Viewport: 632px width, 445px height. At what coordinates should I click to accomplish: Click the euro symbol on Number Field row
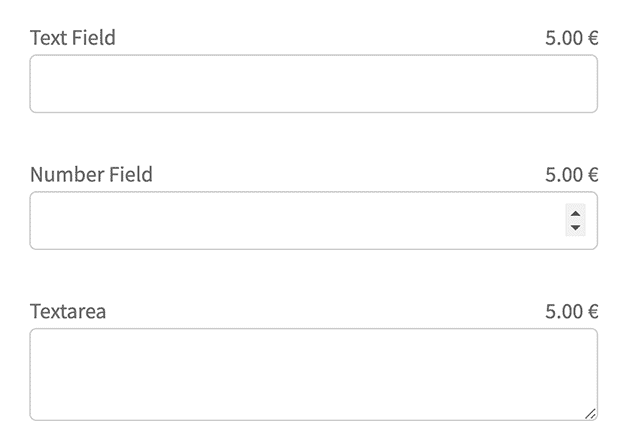(592, 175)
